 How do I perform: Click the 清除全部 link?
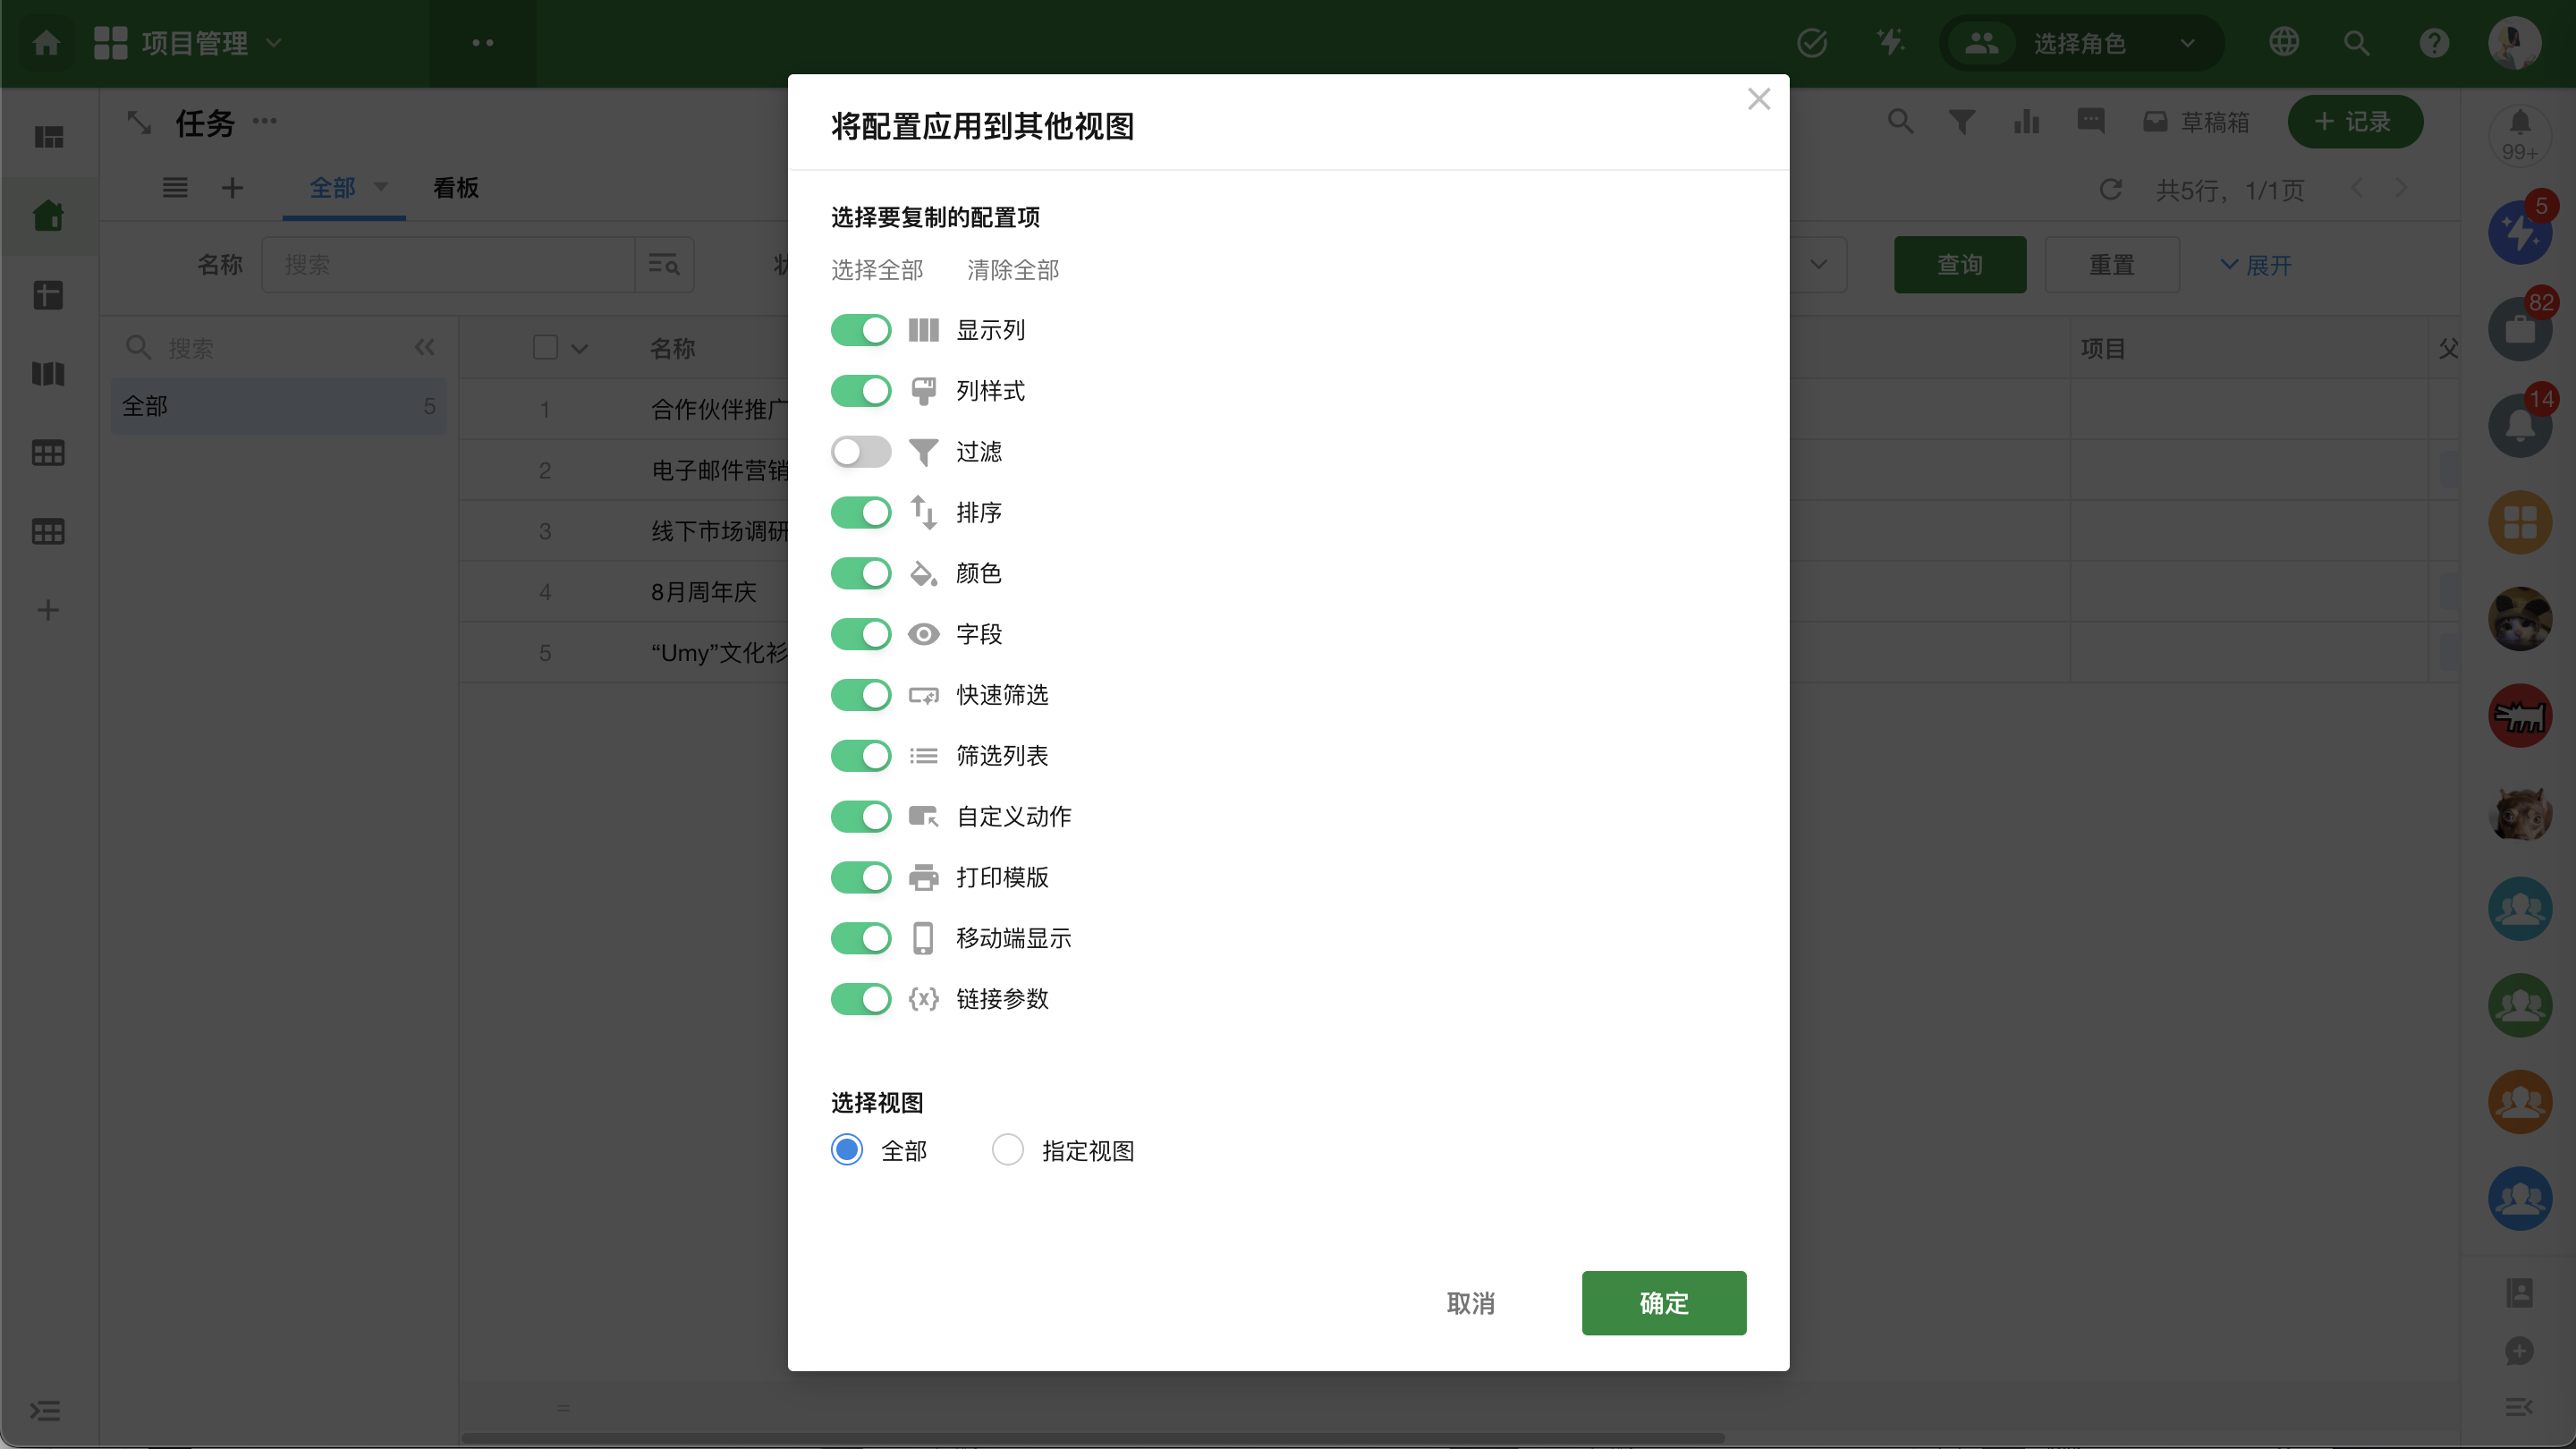pyautogui.click(x=1012, y=270)
